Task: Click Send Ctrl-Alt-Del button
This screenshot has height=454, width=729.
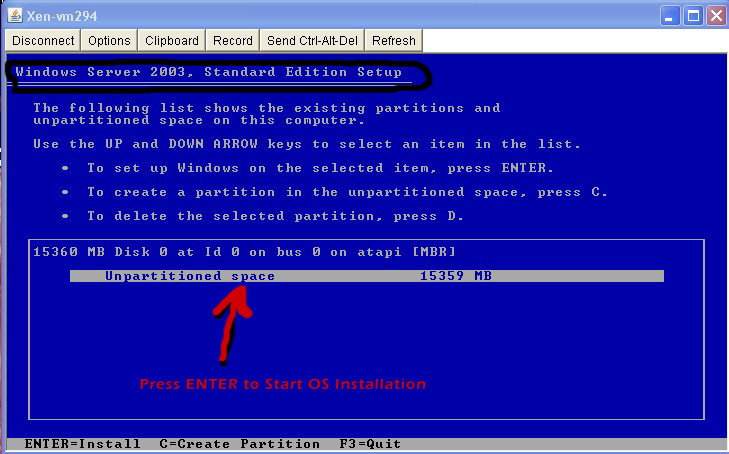Action: pyautogui.click(x=312, y=40)
